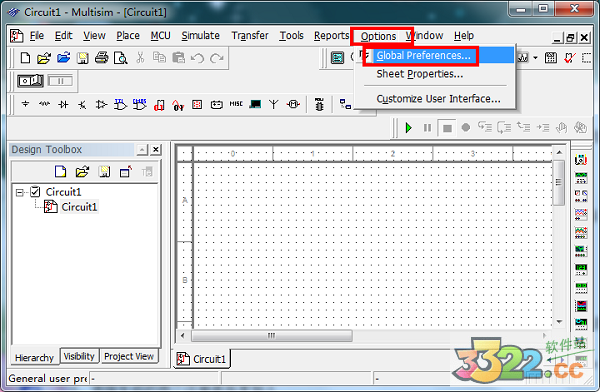Select the MISC components group

pyautogui.click(x=236, y=104)
